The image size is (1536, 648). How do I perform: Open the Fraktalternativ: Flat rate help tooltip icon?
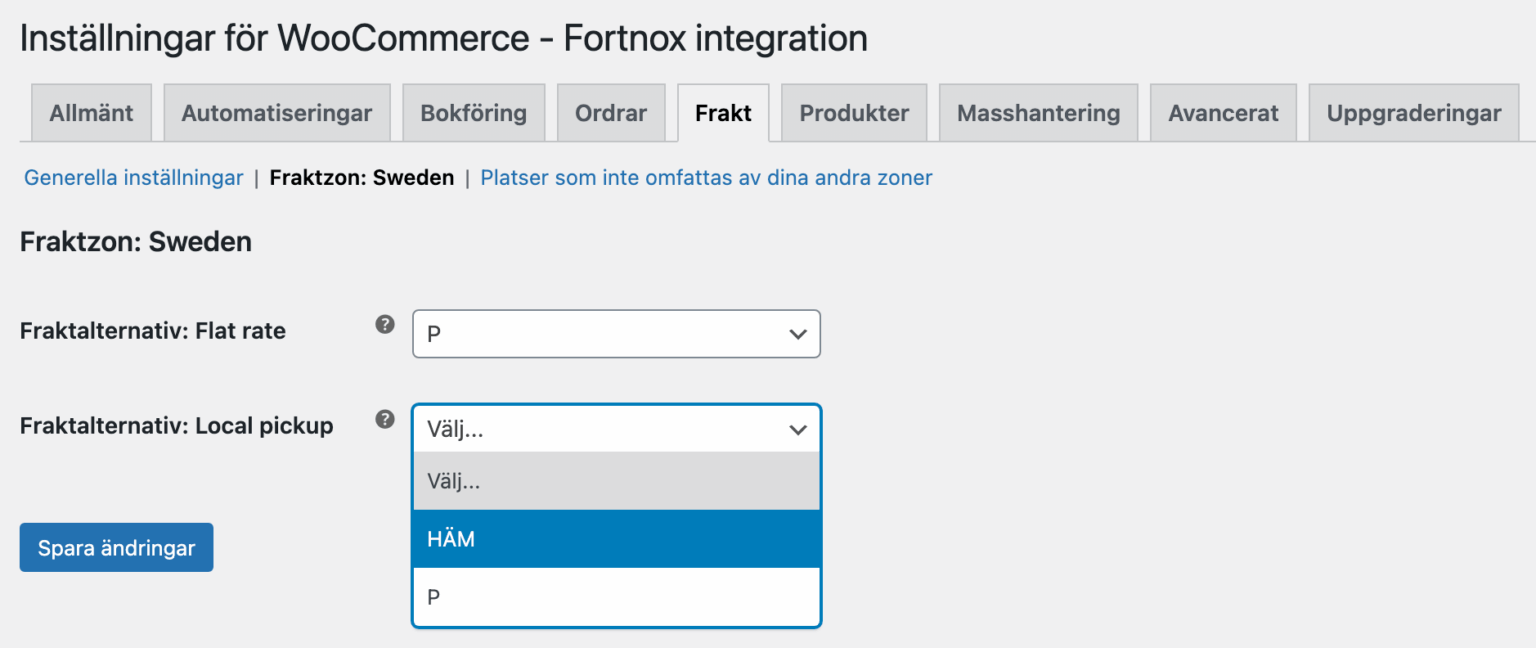pos(384,325)
